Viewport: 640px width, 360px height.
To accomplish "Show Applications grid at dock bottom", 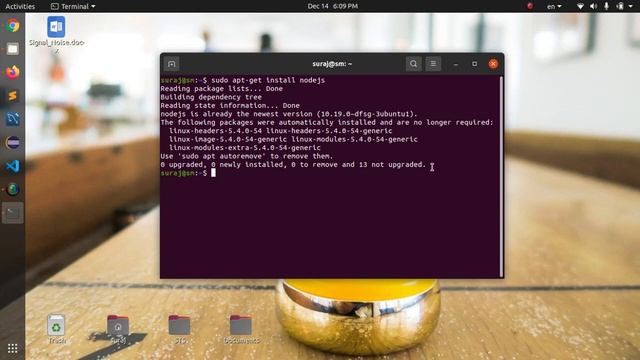I will [13, 348].
